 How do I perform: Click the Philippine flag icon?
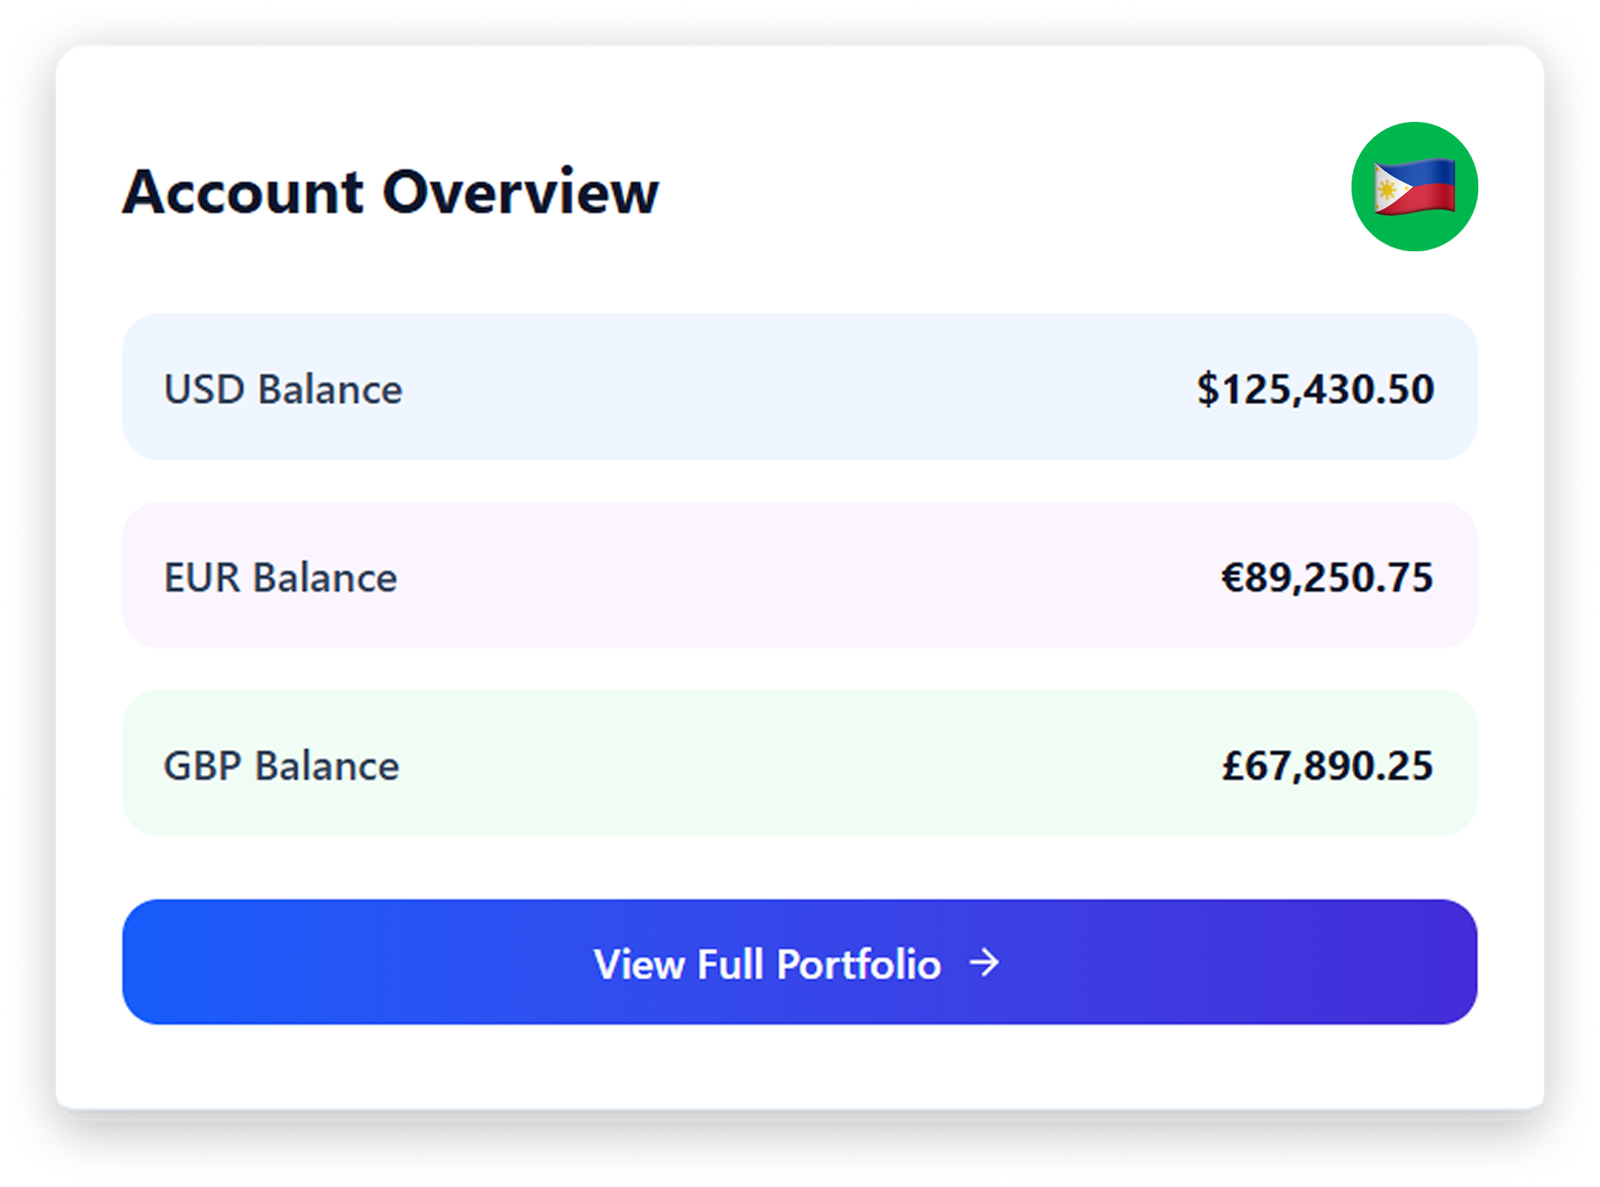coord(1414,187)
